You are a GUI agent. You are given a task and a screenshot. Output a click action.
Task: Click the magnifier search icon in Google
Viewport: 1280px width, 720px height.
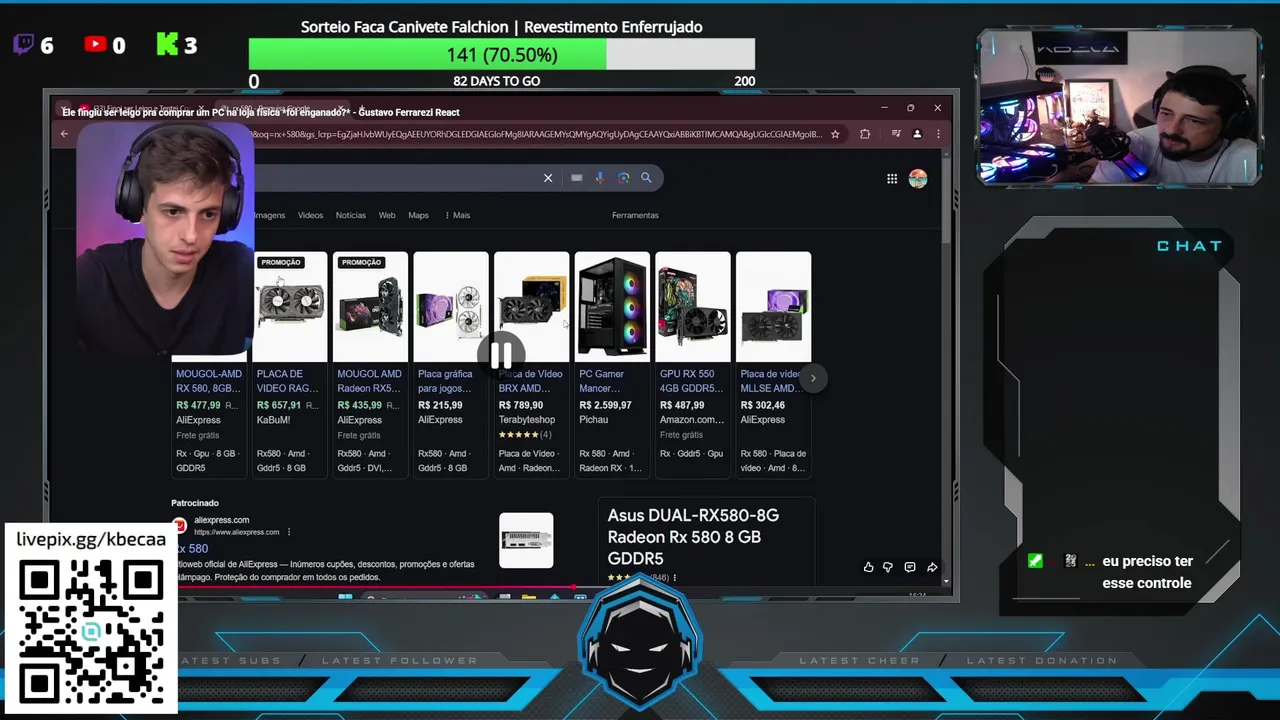point(646,178)
